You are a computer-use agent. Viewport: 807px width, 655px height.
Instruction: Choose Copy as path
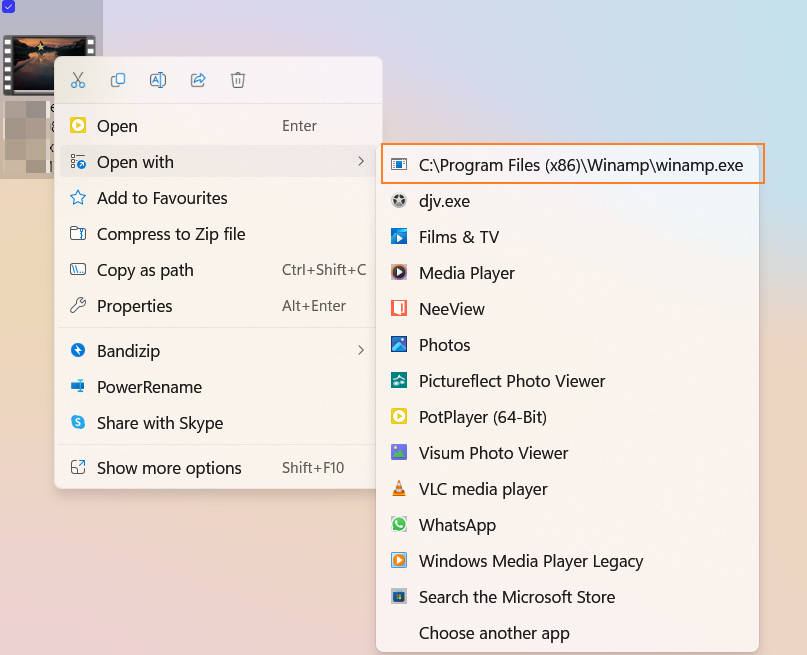[x=218, y=270]
